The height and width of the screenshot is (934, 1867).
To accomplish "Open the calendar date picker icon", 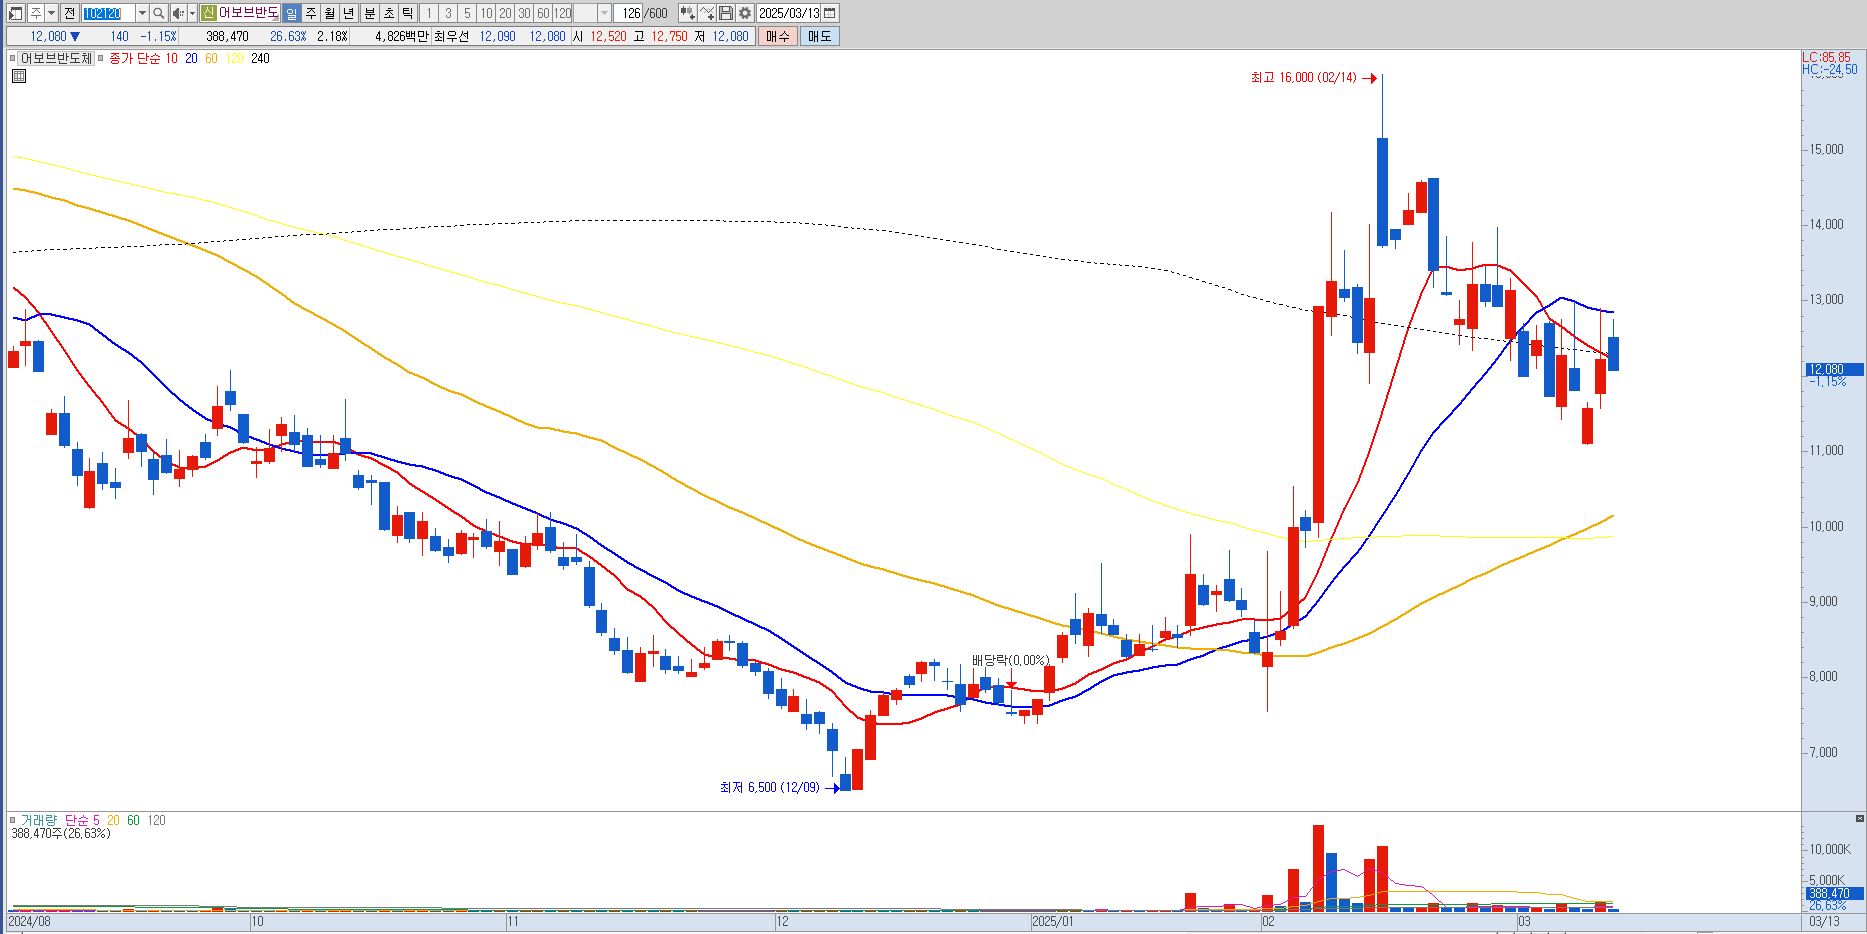I will (x=830, y=13).
